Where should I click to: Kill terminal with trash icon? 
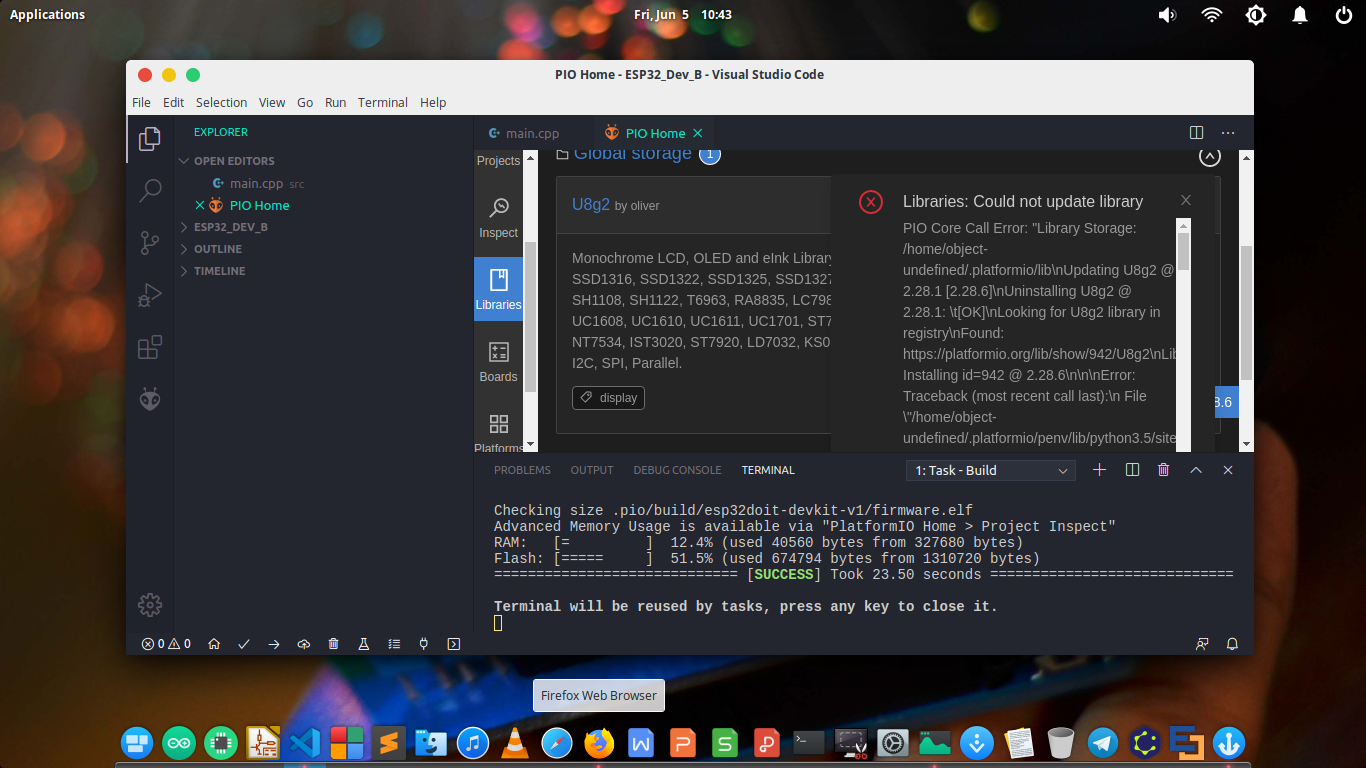pyautogui.click(x=1163, y=470)
